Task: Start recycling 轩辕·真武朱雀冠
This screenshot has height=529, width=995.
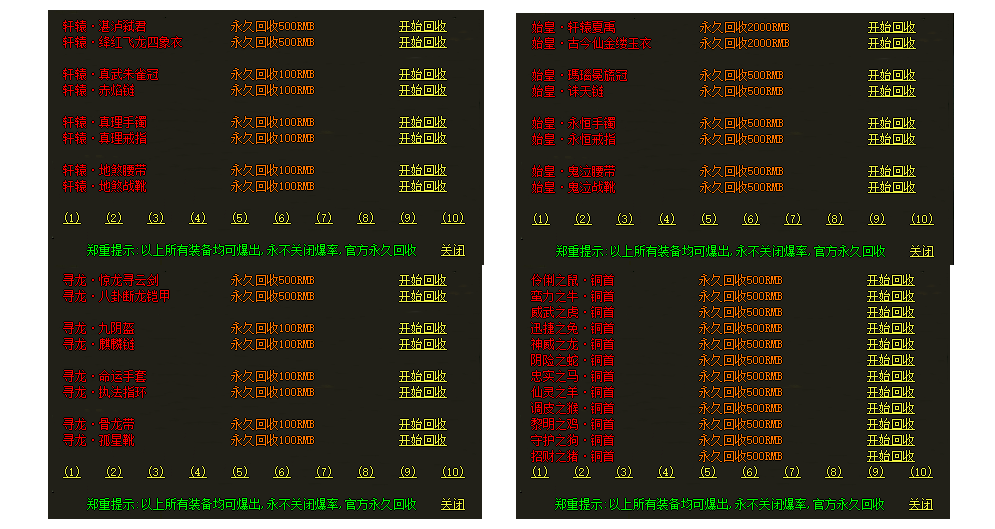Action: [x=422, y=75]
